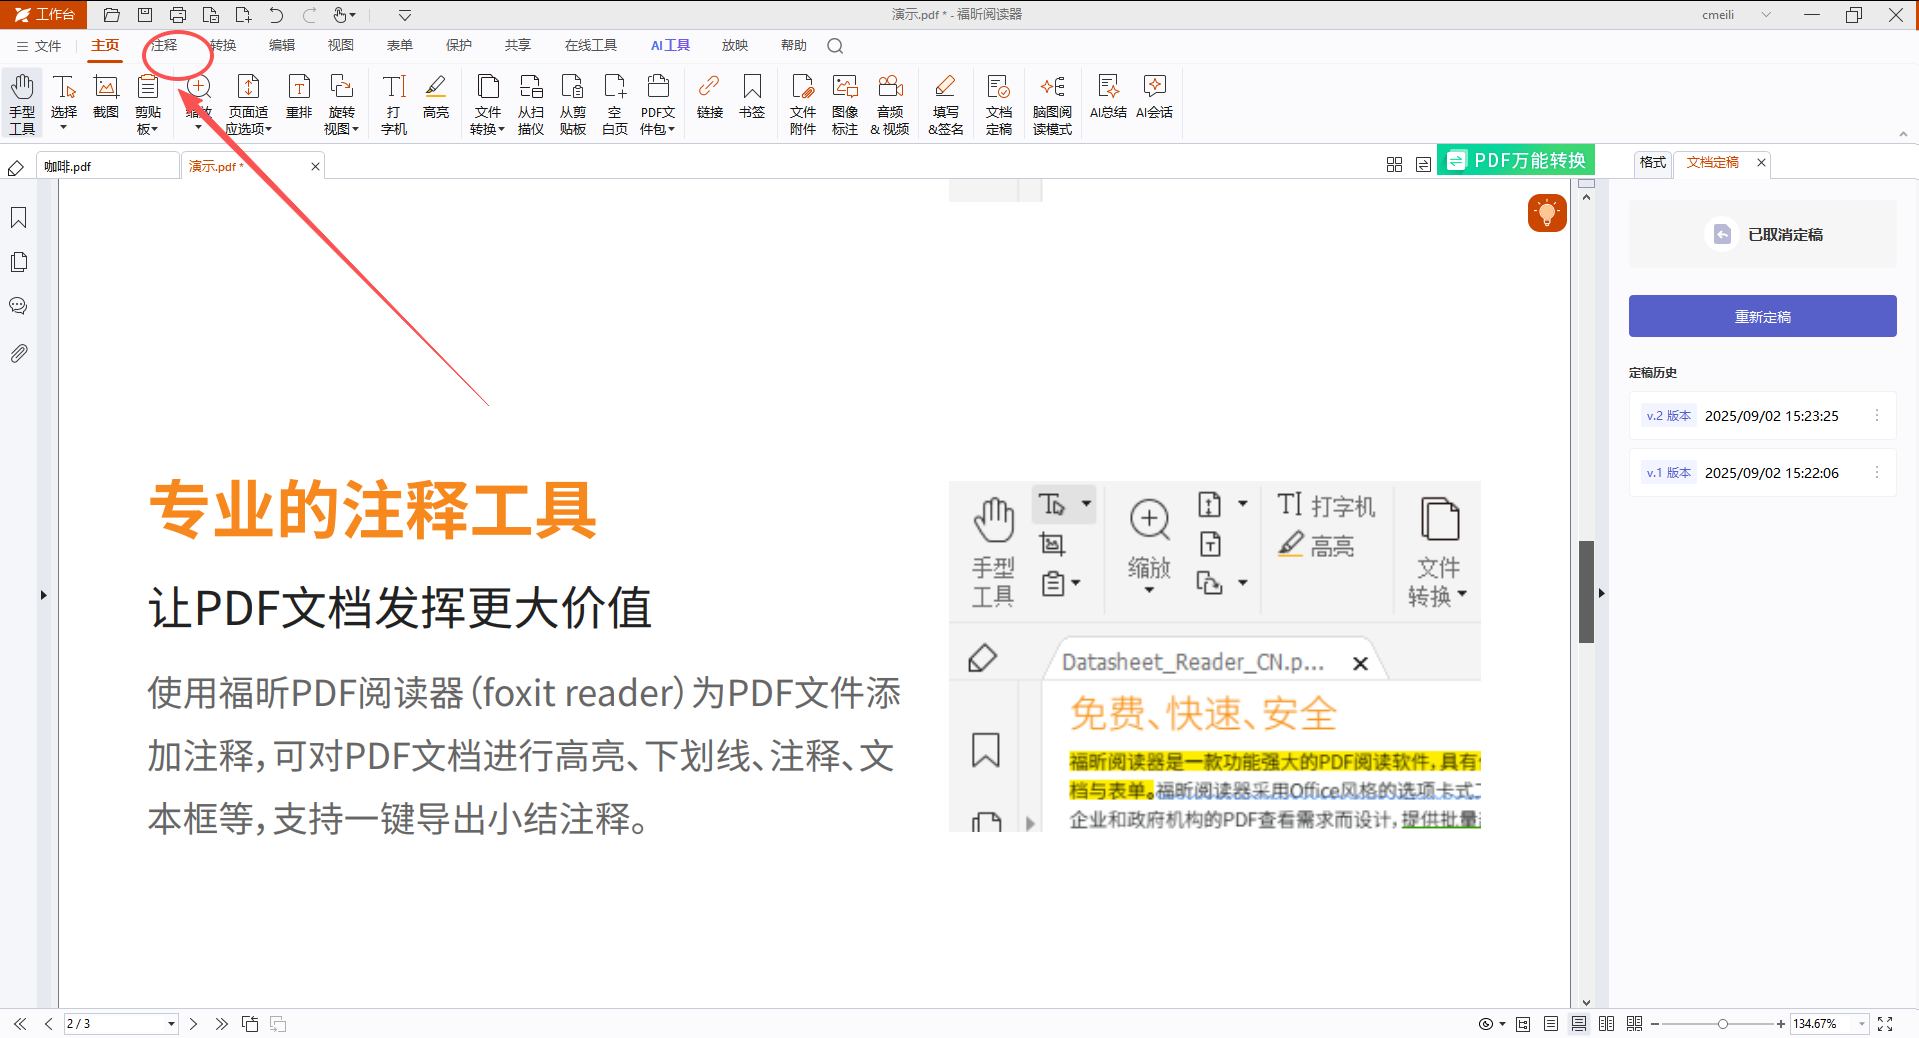
Task: Create PDF from scanner (从扫描仪)
Action: 531,103
